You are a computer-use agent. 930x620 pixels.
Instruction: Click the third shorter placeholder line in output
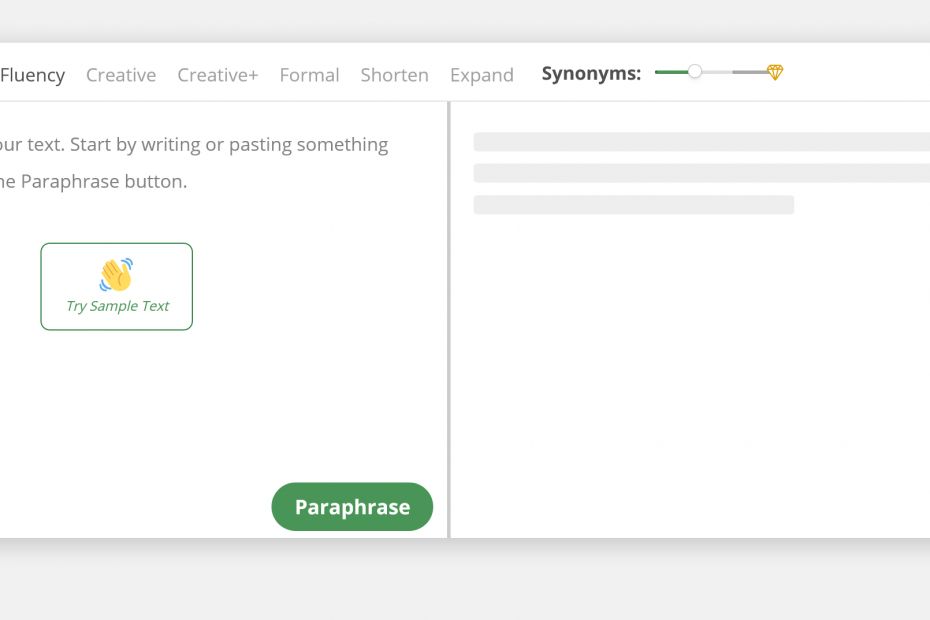tap(633, 205)
